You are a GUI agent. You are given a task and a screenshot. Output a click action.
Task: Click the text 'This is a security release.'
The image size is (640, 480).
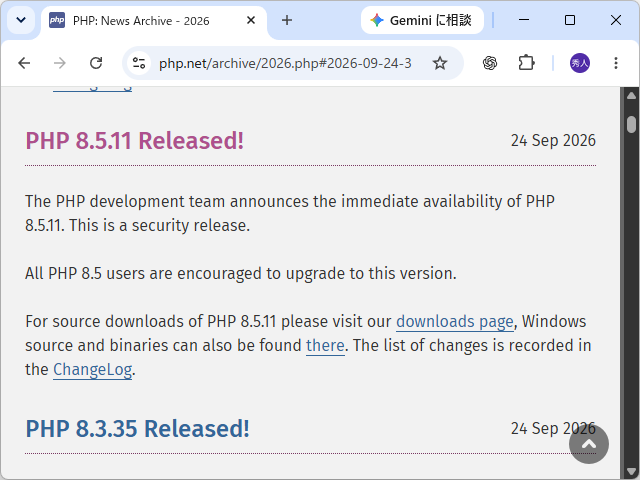[159, 226]
